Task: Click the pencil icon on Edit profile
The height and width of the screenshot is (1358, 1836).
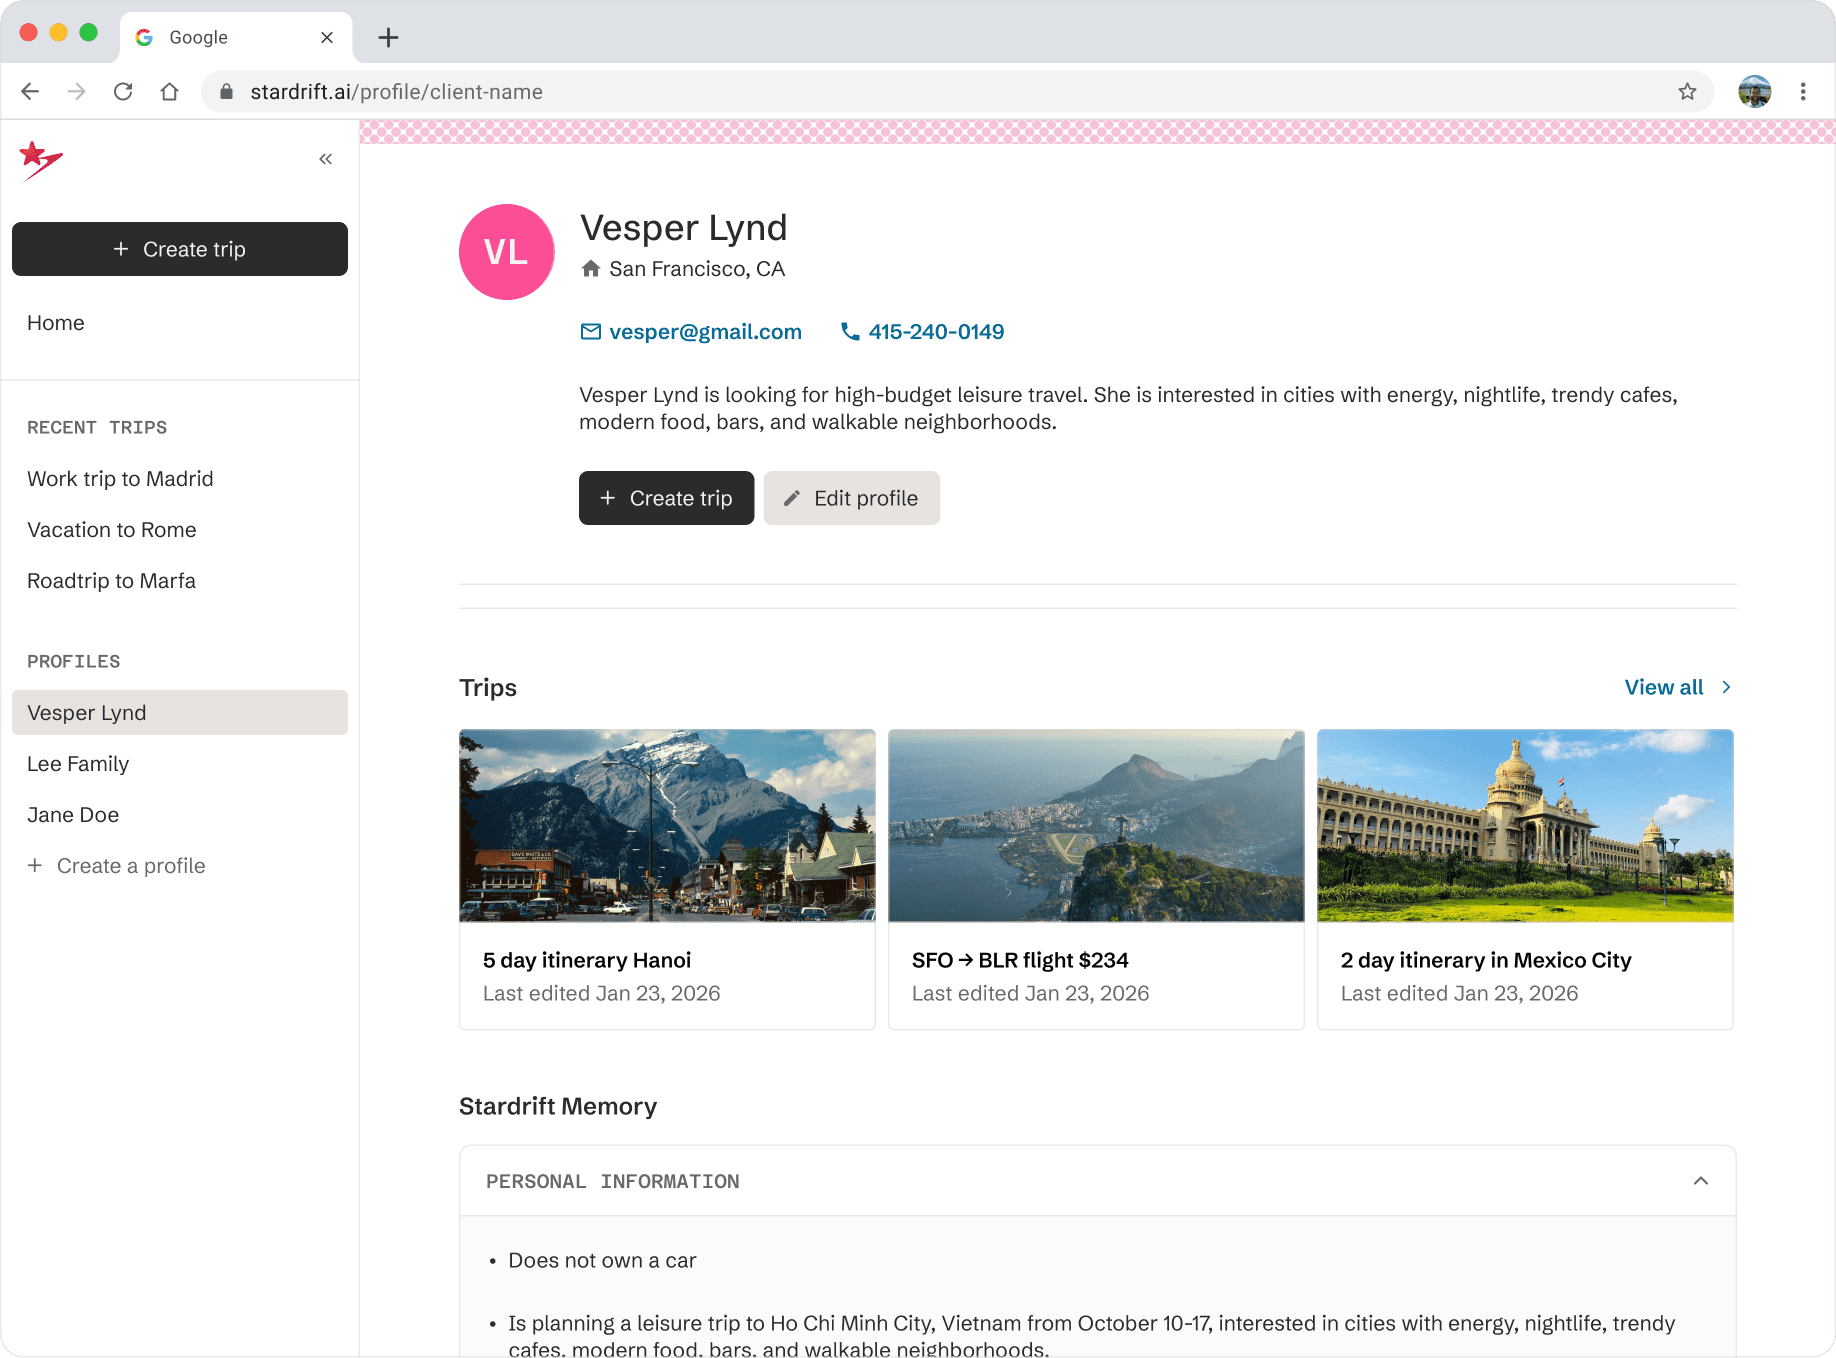Action: pos(793,498)
